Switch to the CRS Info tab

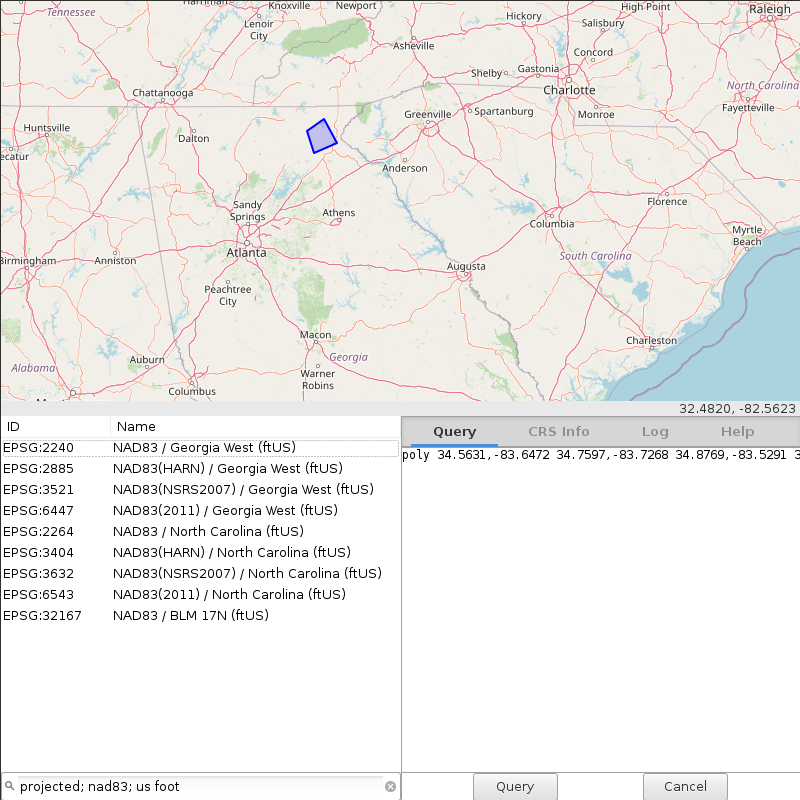pos(558,432)
